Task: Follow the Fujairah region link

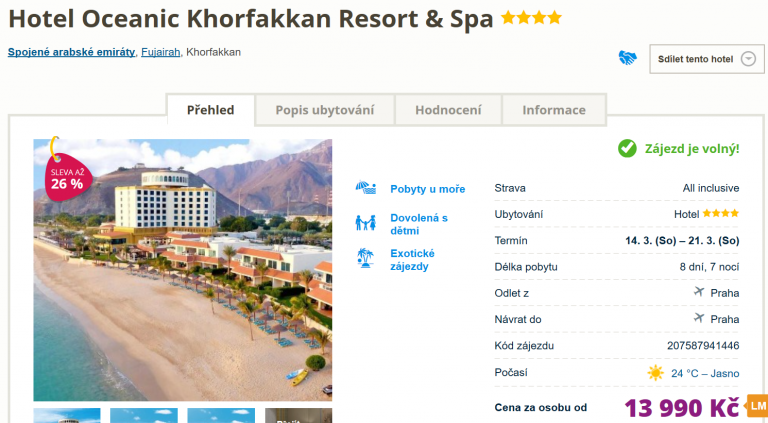Action: [161, 52]
